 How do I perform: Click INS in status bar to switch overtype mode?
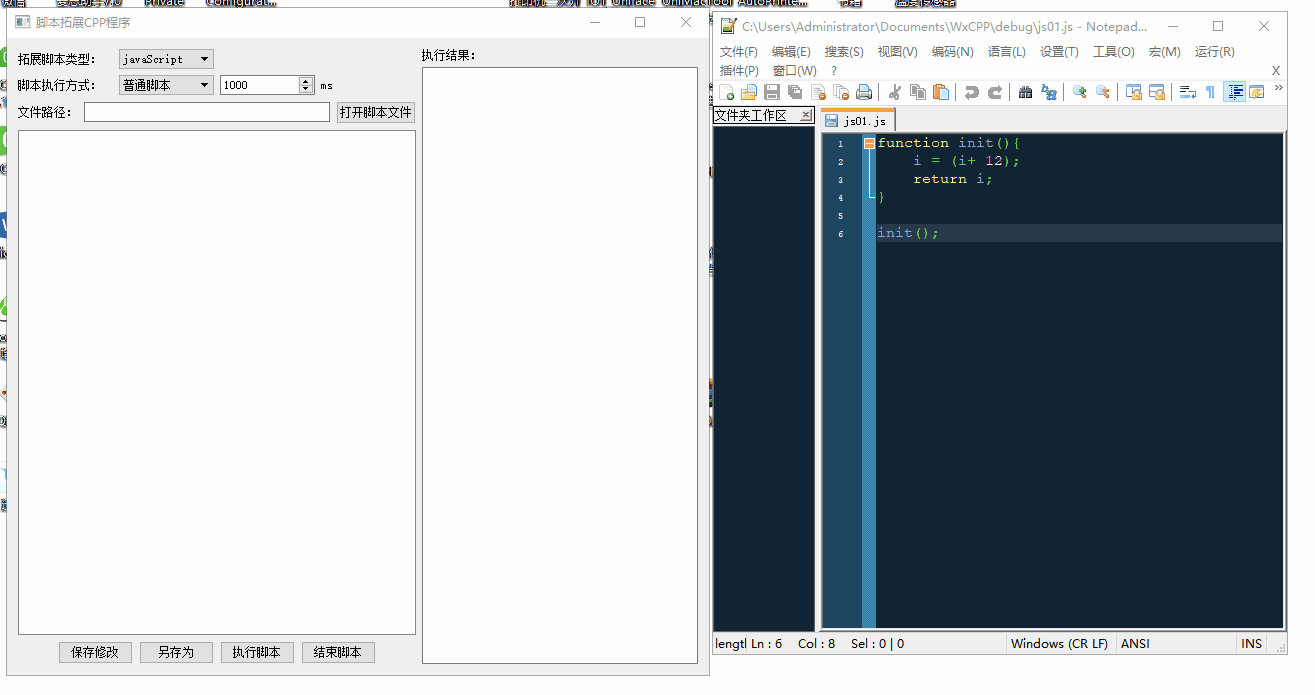[1250, 643]
